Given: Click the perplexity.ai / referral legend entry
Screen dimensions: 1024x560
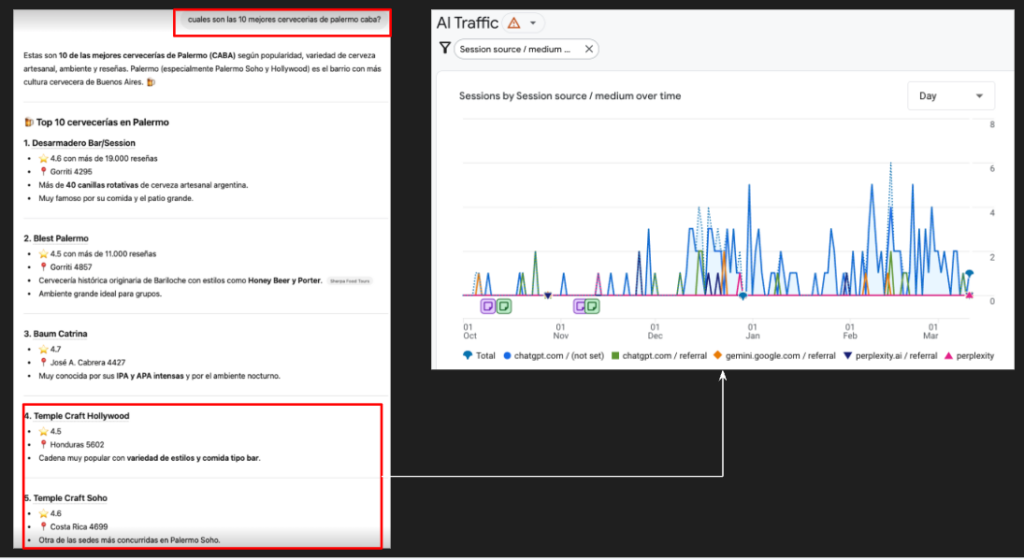Looking at the screenshot, I should point(888,356).
